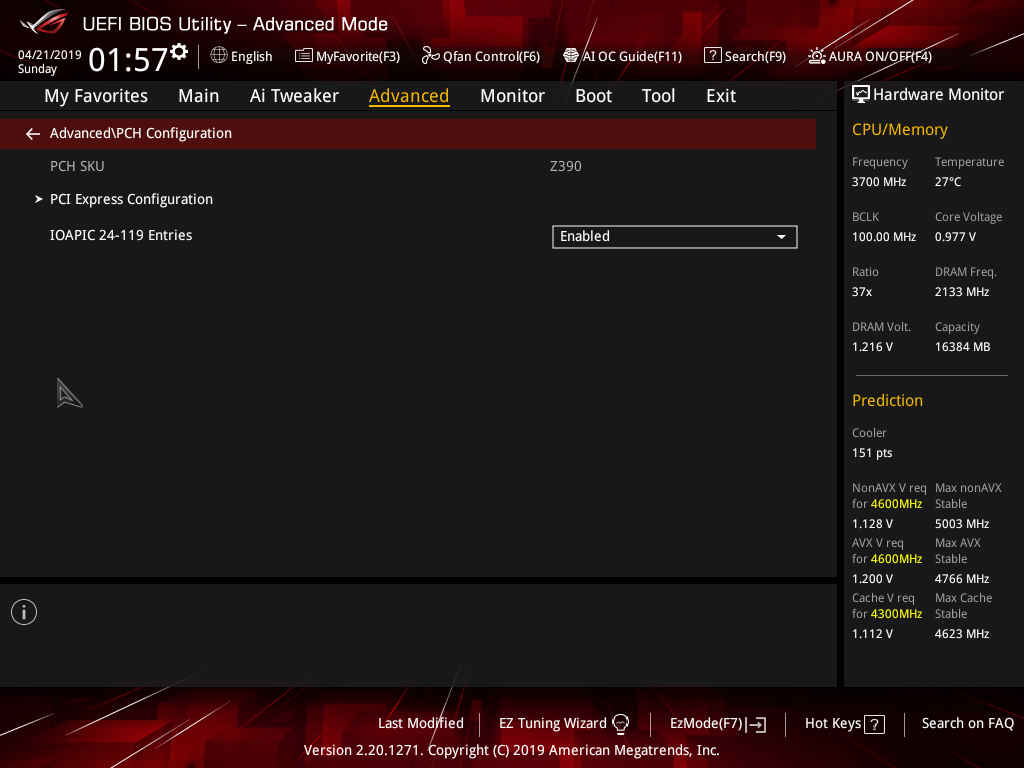Click the Search question mark icon
Screen dimensions: 1024x768
pyautogui.click(x=712, y=56)
